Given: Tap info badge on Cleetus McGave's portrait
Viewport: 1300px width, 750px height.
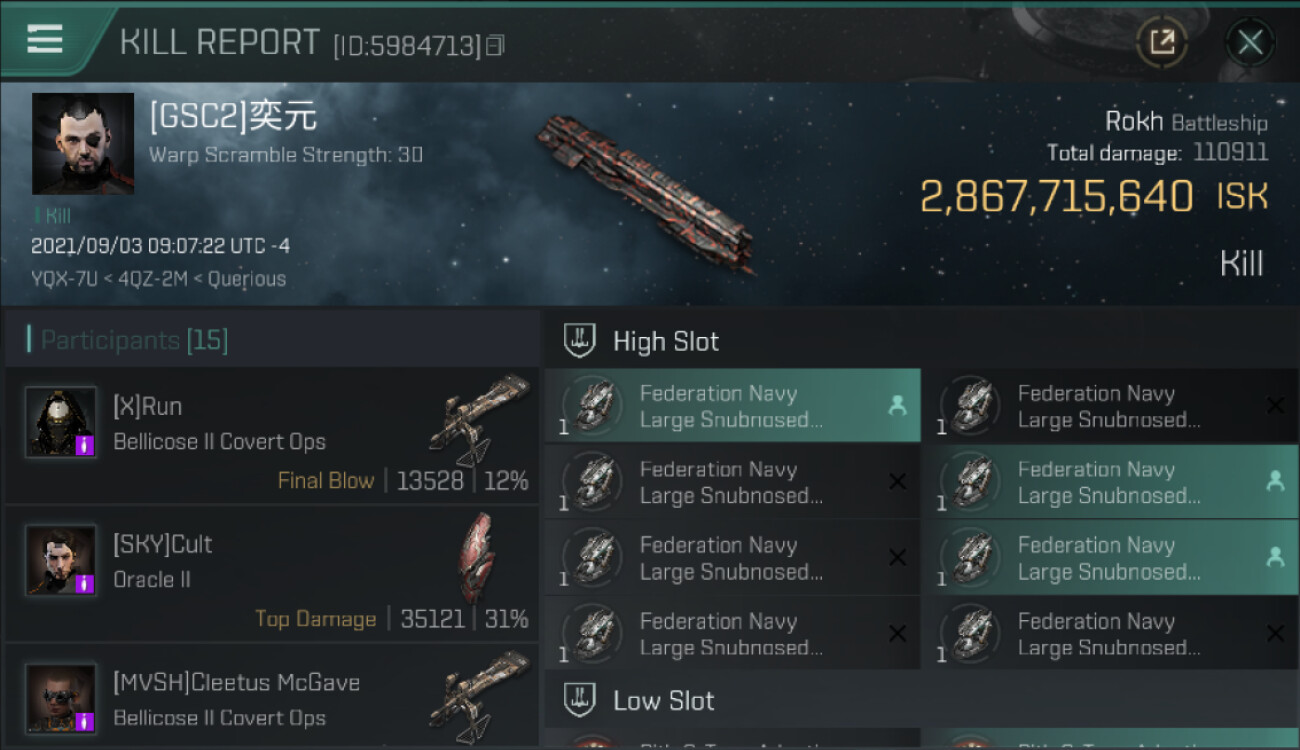Looking at the screenshot, I should [85, 721].
